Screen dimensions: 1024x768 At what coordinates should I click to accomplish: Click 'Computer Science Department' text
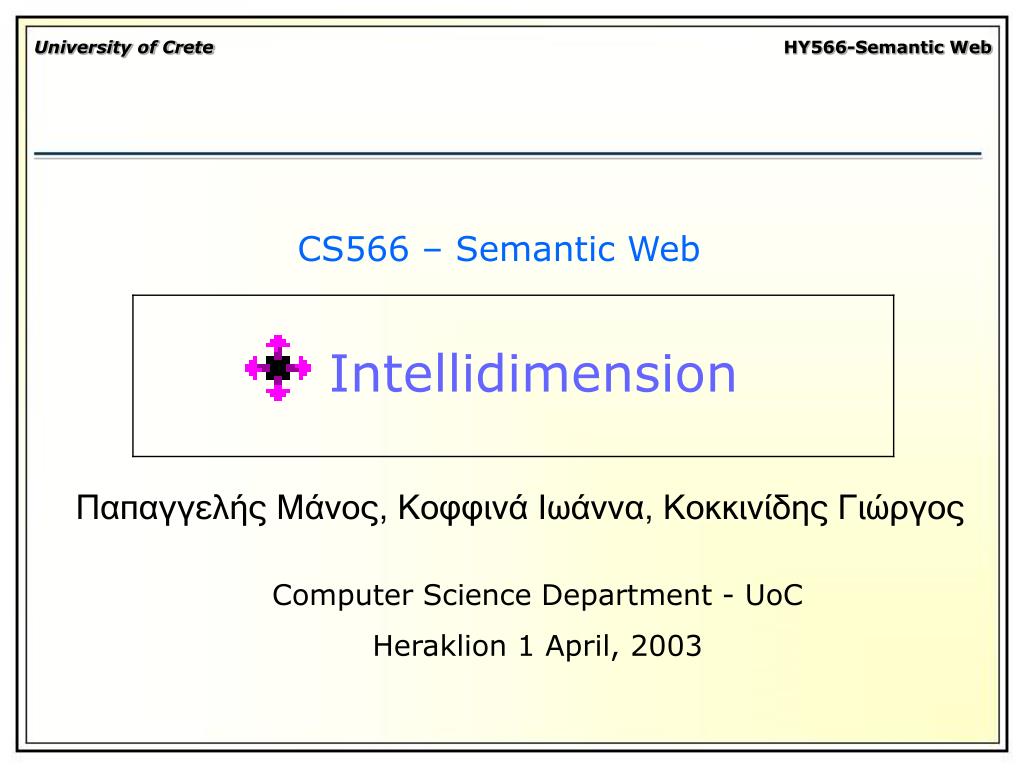click(x=492, y=595)
